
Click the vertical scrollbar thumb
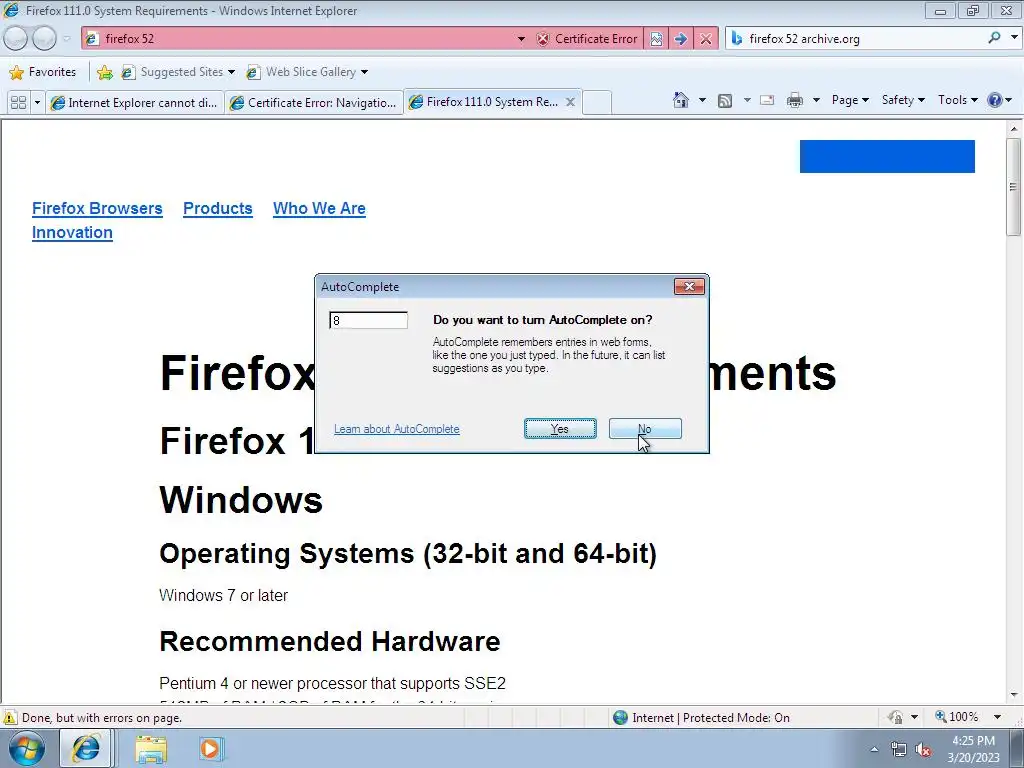(x=1014, y=186)
